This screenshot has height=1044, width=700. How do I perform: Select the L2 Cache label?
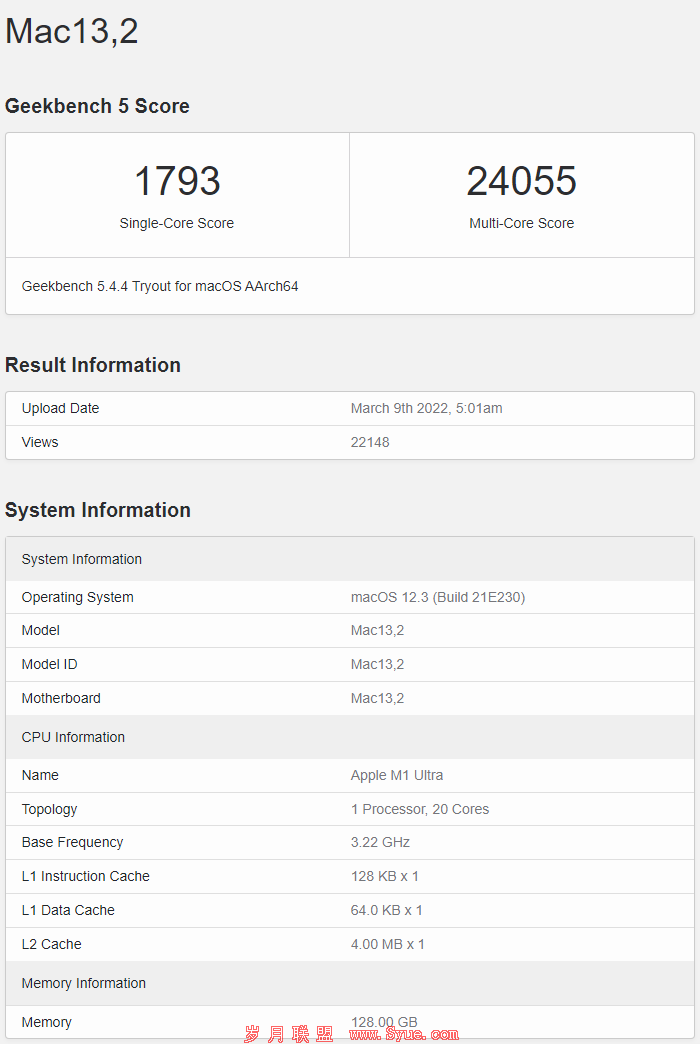(51, 944)
